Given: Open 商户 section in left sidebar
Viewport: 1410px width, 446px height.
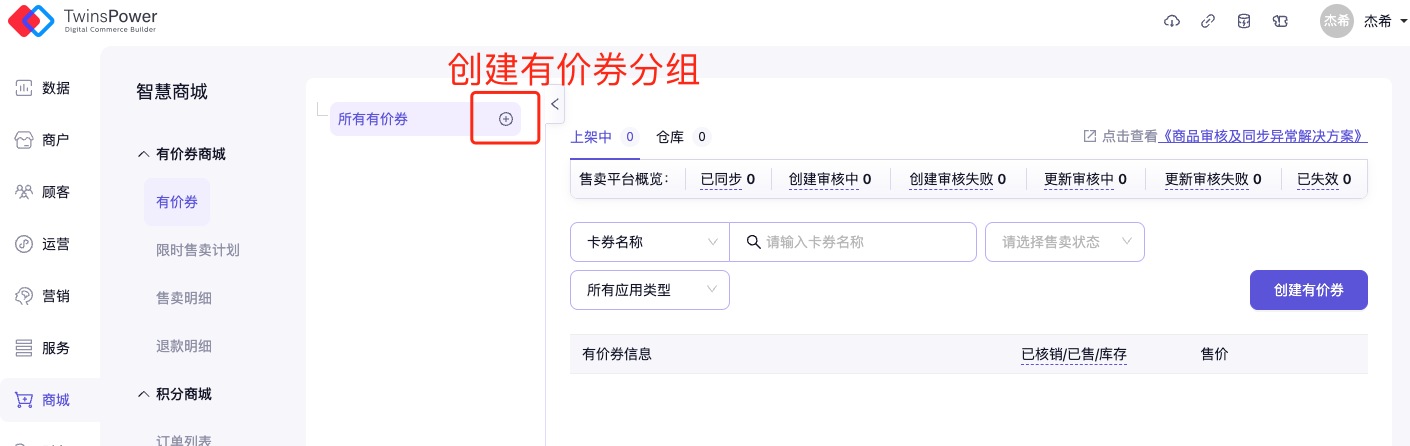Looking at the screenshot, I should click(43, 140).
